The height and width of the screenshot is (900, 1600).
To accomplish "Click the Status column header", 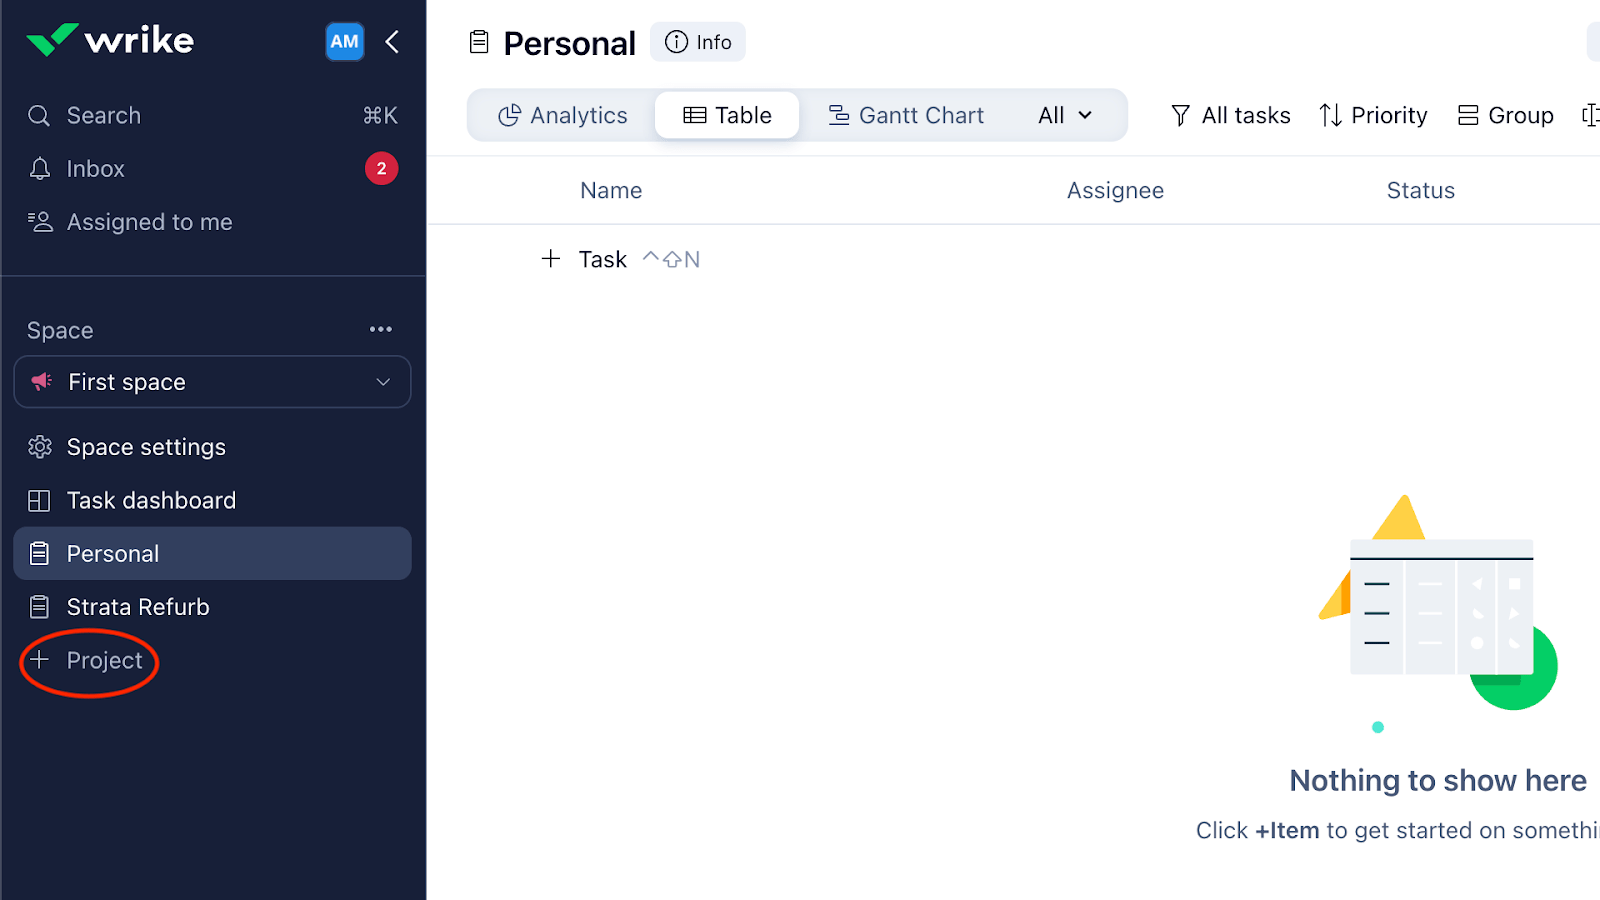I will click(1420, 190).
